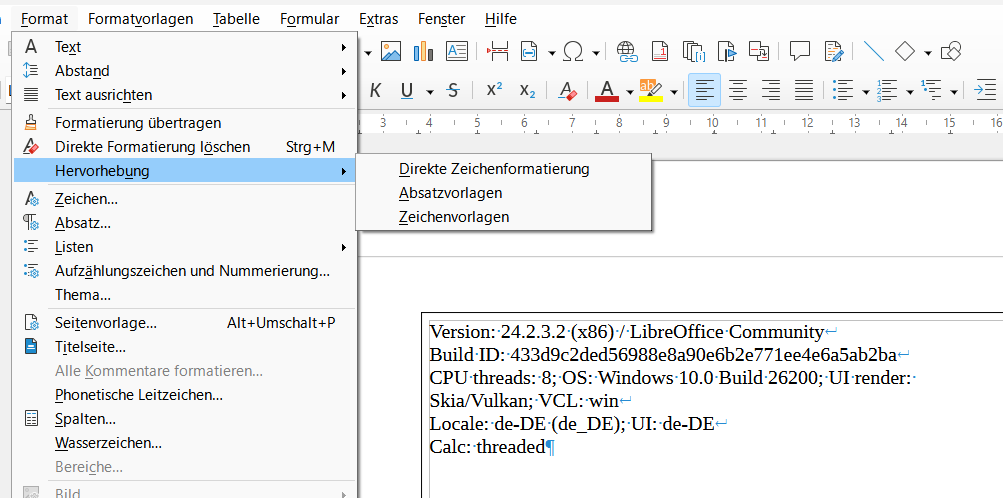This screenshot has height=498, width=1003.
Task: Click the Clear Direct Formatting eraser icon
Action: point(567,91)
